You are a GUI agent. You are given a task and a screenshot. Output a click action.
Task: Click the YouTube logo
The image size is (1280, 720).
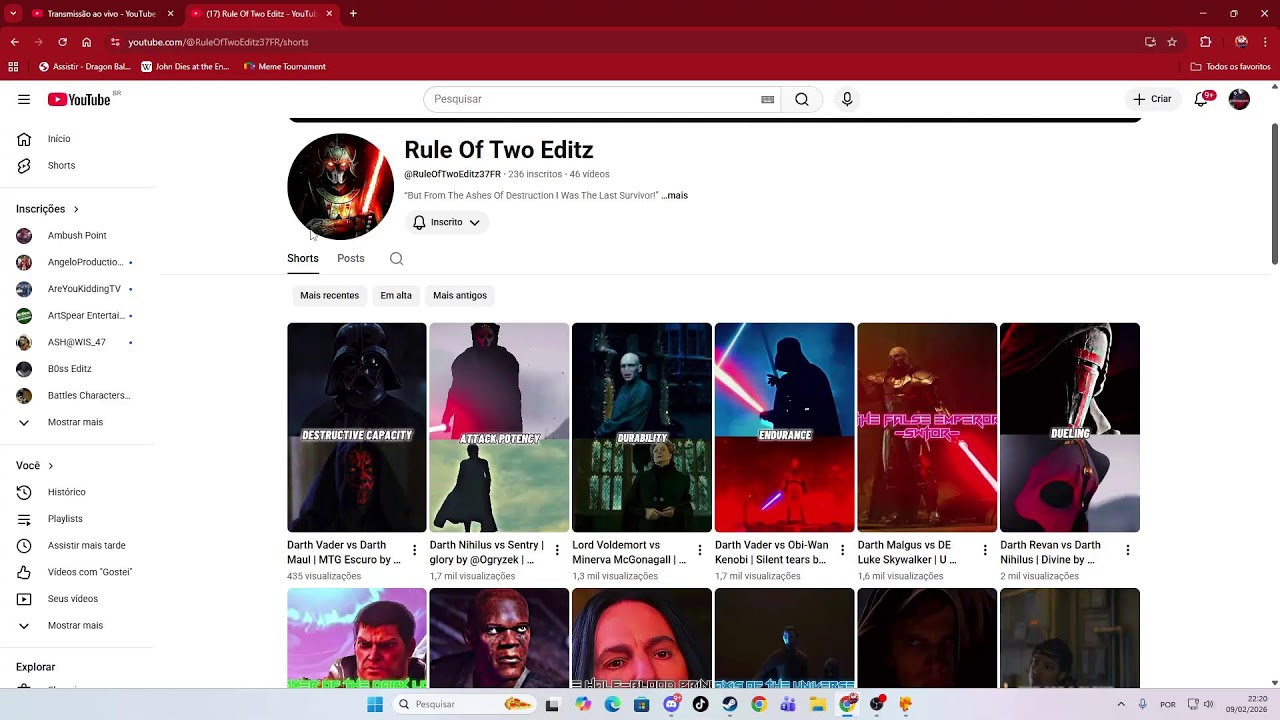[x=79, y=99]
